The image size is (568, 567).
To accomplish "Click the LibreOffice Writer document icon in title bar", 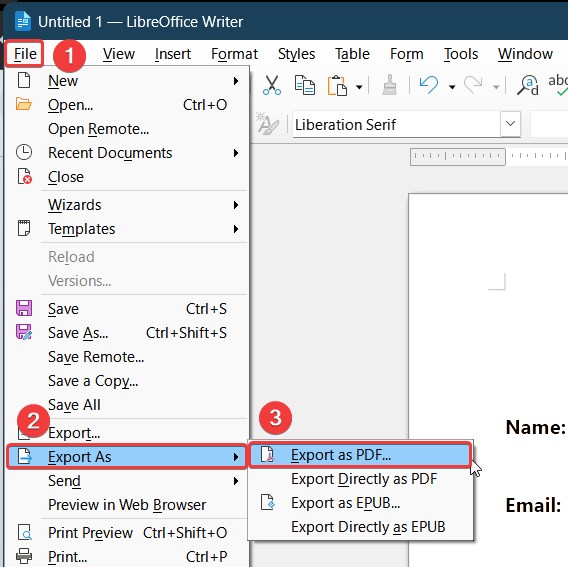I will (x=23, y=21).
